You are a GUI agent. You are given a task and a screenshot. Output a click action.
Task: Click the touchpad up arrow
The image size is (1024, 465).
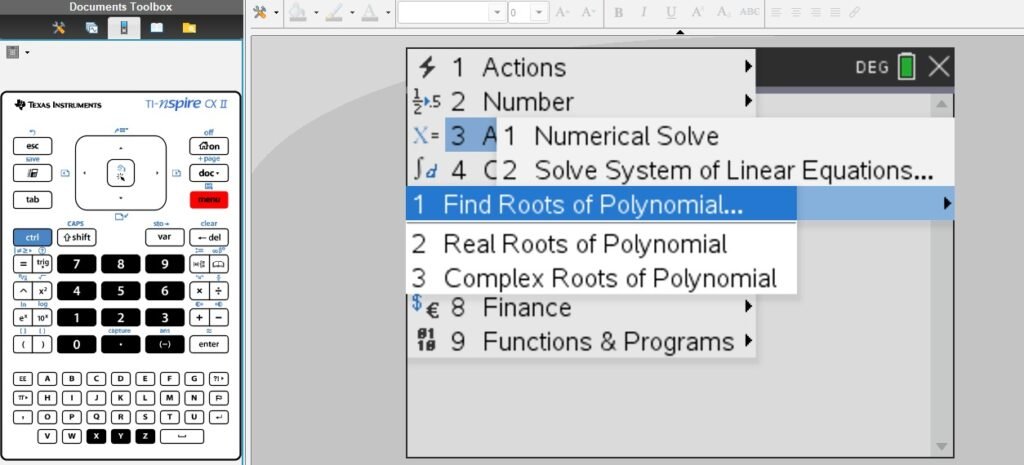(x=121, y=148)
